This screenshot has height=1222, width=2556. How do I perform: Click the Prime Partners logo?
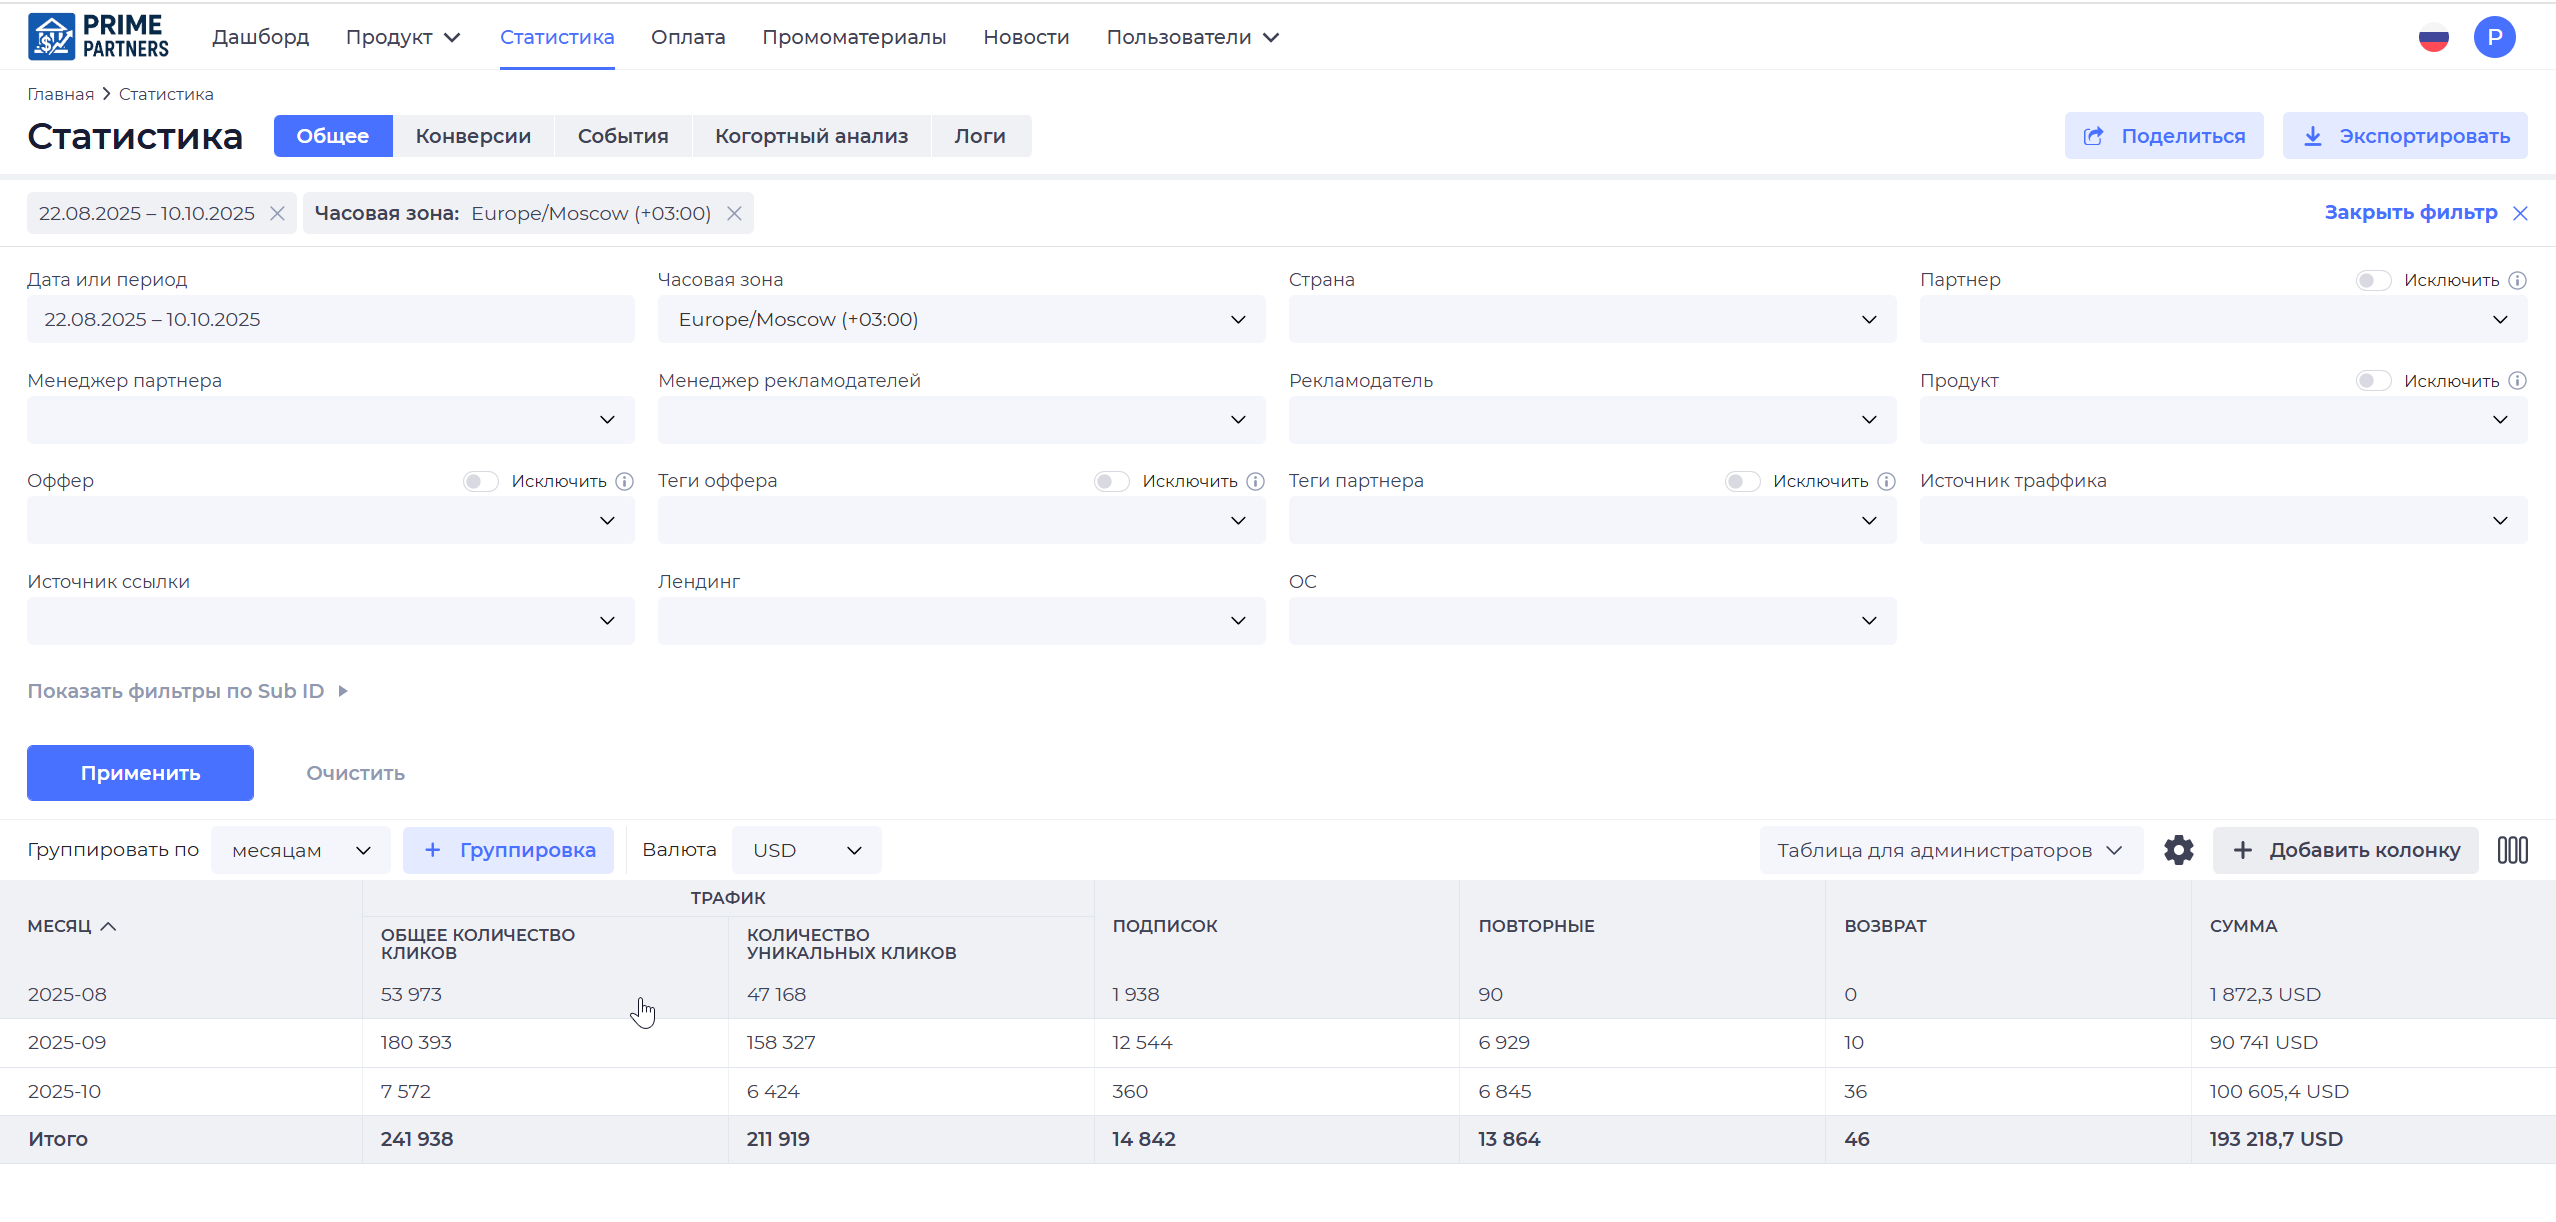point(98,37)
